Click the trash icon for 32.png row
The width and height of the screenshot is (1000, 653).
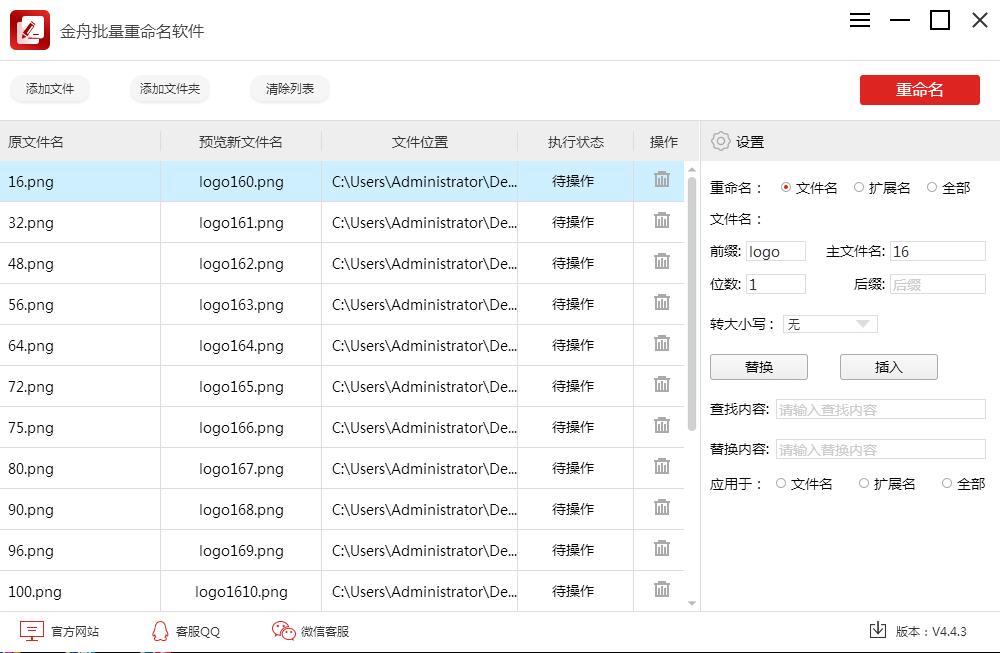[x=661, y=222]
